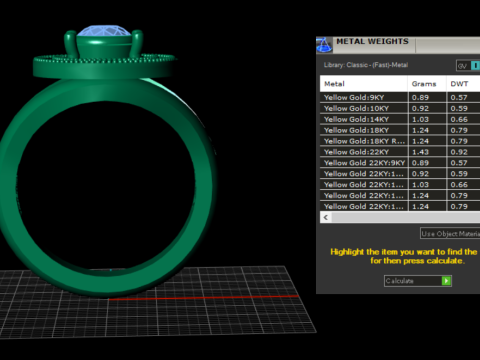Screen dimensions: 480x360
Task: Click the 1.24 grams cell for Yellow Gold:18KY R...
Action: 427,141
